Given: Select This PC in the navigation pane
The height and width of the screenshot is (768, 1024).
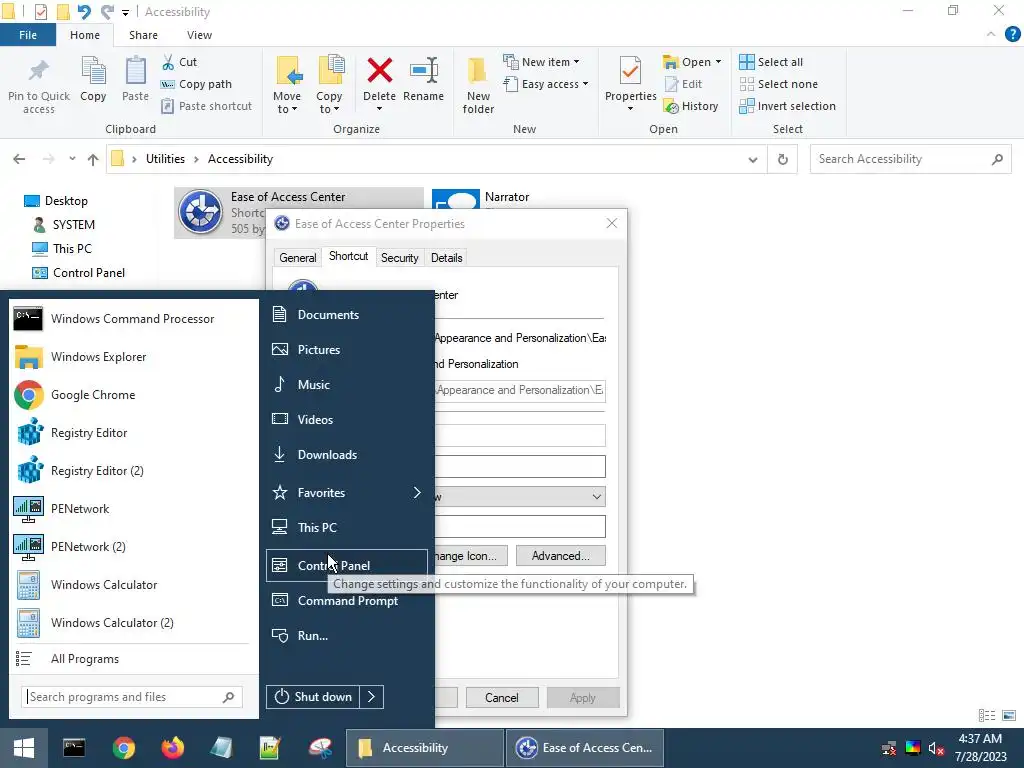Looking at the screenshot, I should tap(72, 249).
